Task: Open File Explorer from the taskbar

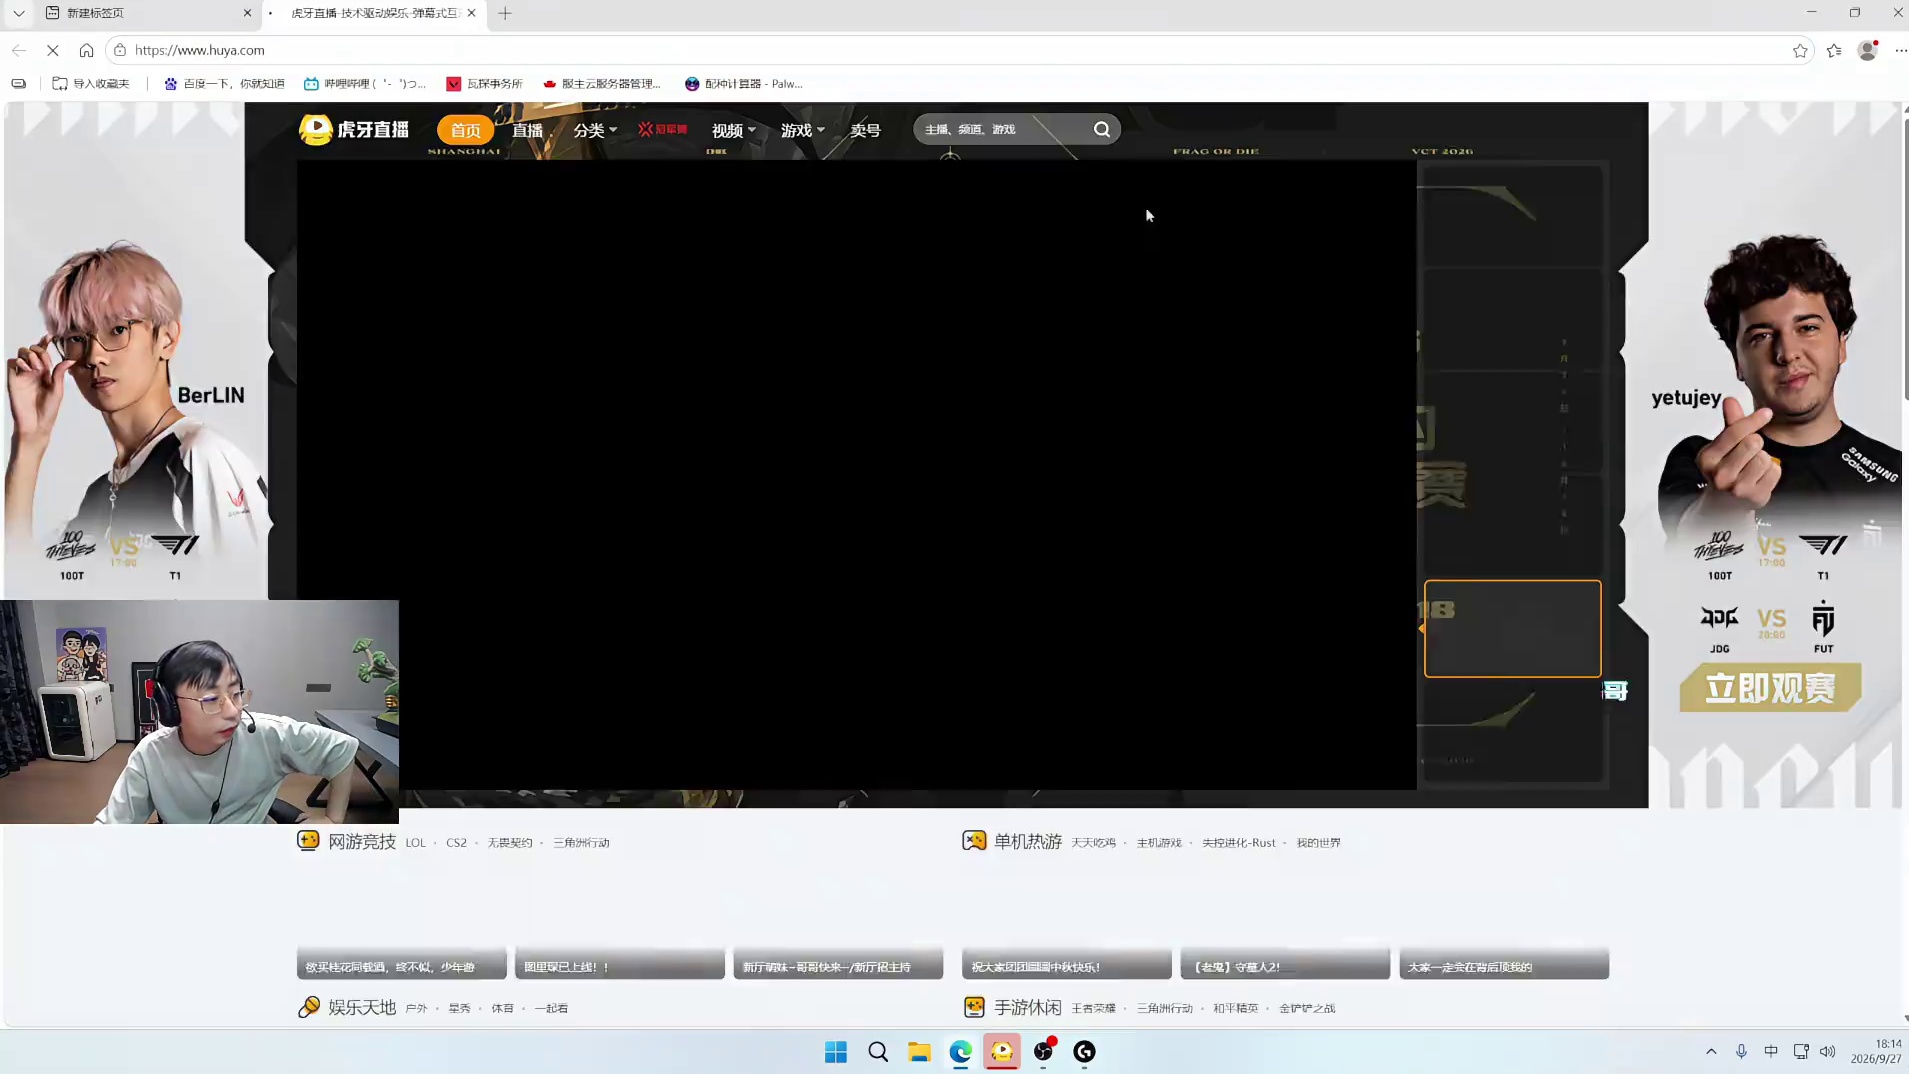Action: [919, 1051]
